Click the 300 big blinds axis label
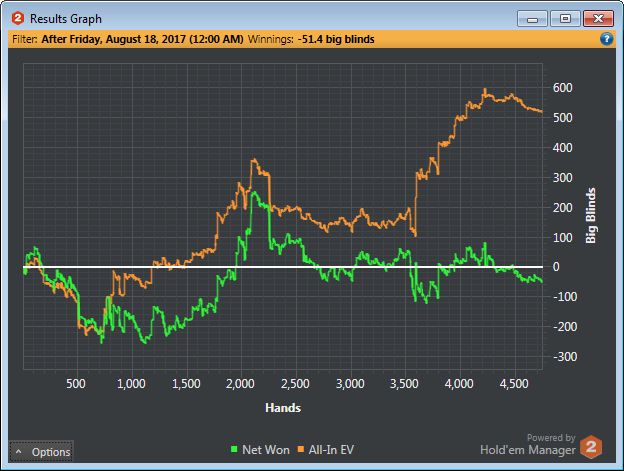The image size is (624, 471). tap(563, 177)
